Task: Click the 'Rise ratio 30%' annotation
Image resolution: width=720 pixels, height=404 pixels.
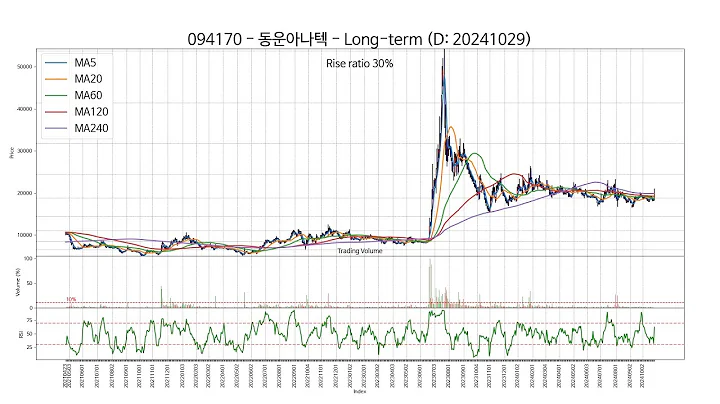Action: pyautogui.click(x=360, y=63)
